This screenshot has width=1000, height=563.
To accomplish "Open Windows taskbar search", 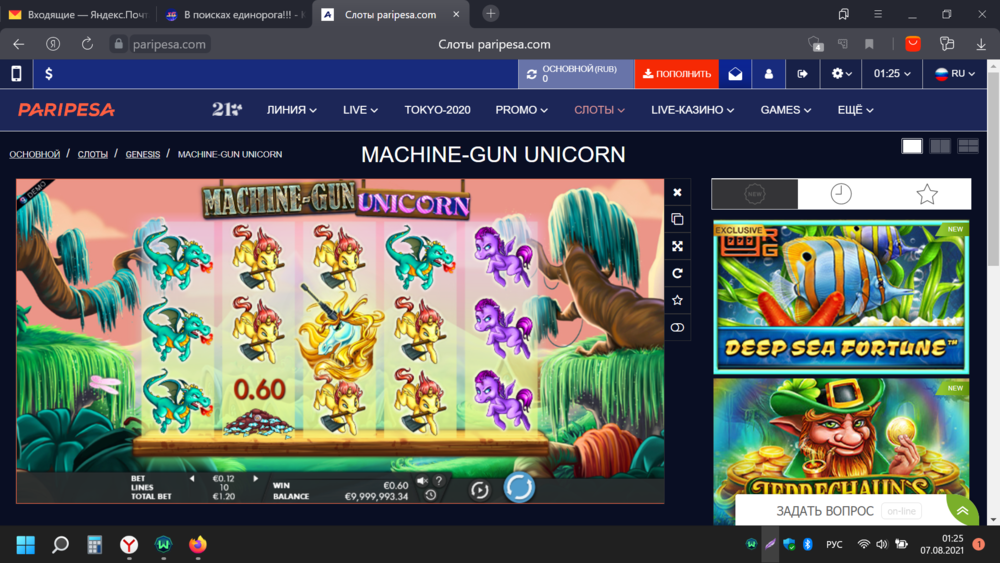I will (60, 545).
